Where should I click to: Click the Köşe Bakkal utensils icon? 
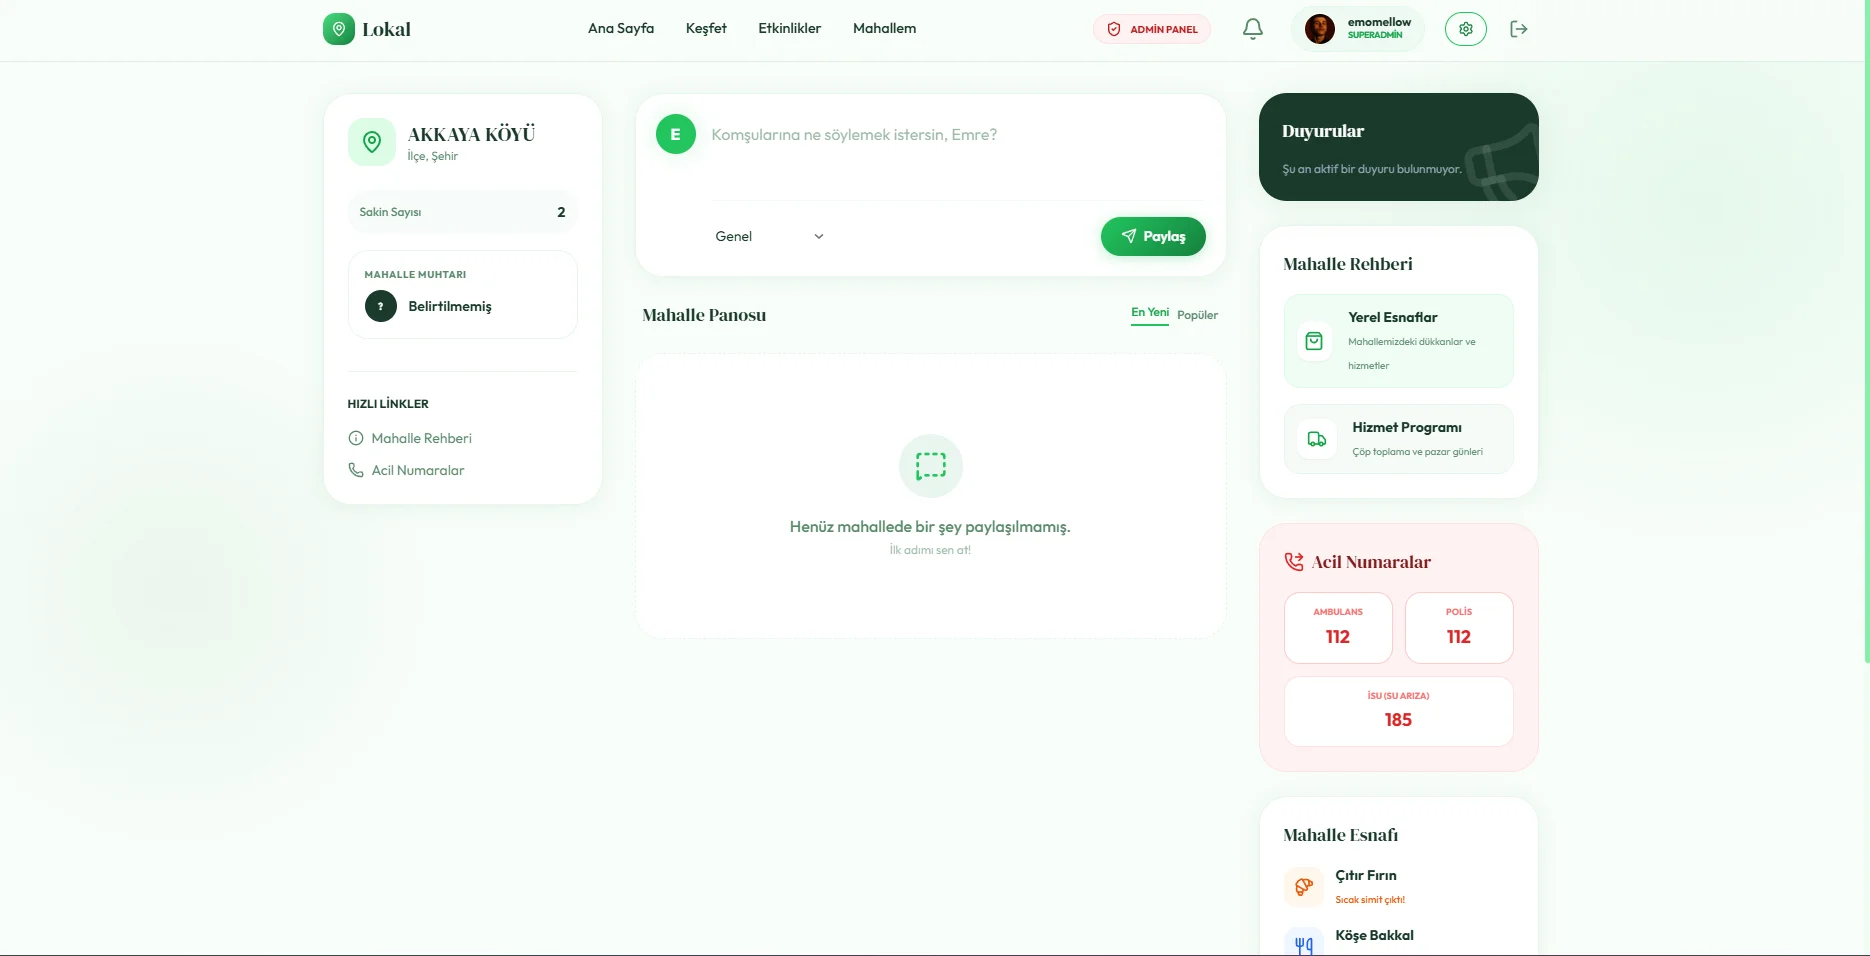click(x=1304, y=944)
